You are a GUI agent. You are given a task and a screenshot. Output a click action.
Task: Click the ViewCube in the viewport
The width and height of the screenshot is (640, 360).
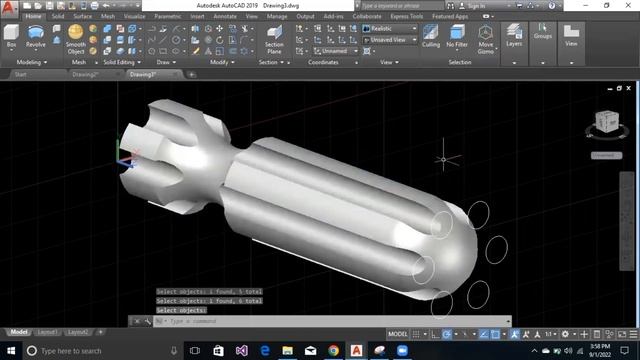click(607, 121)
